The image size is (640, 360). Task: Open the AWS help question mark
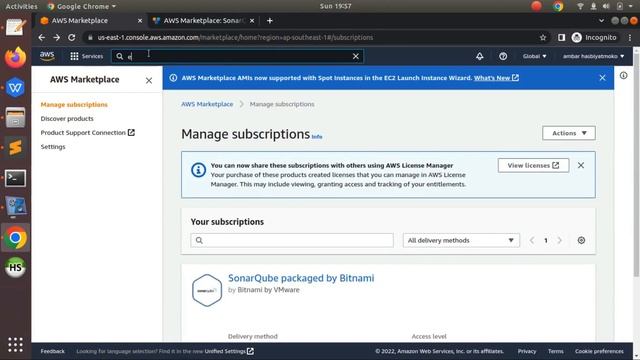pos(503,56)
